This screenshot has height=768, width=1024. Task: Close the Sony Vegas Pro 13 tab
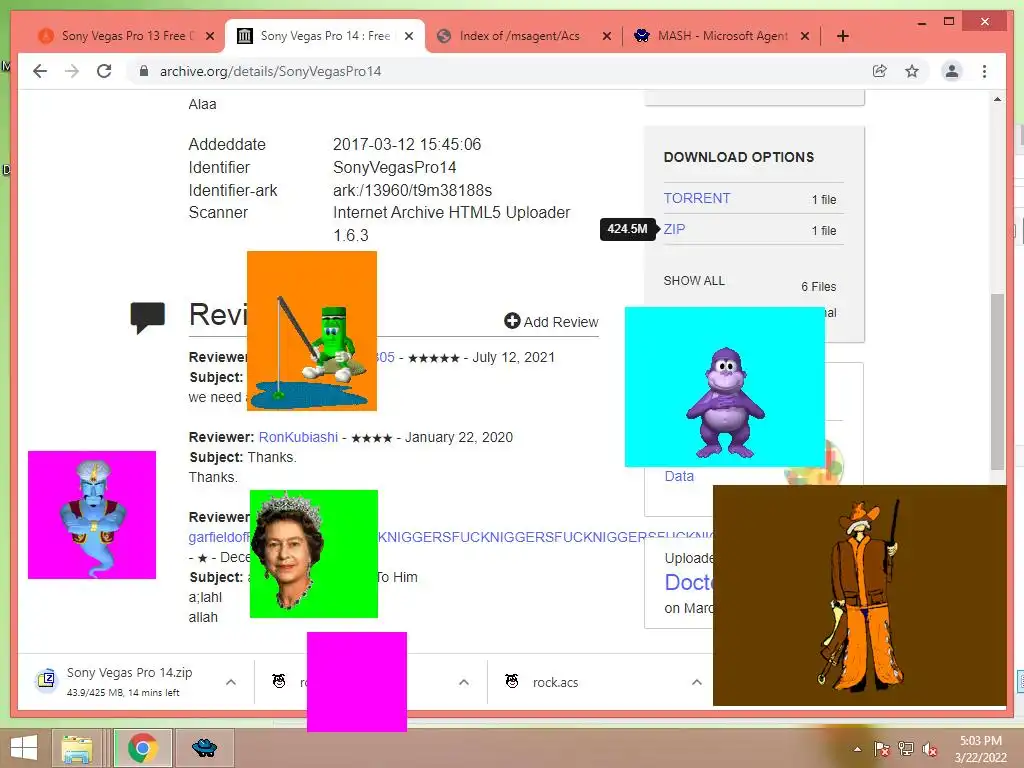[210, 36]
